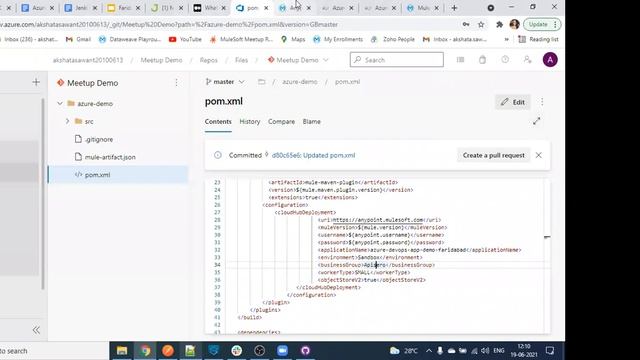Click the password key icon in address bar
The image size is (640, 360).
click(x=466, y=25)
